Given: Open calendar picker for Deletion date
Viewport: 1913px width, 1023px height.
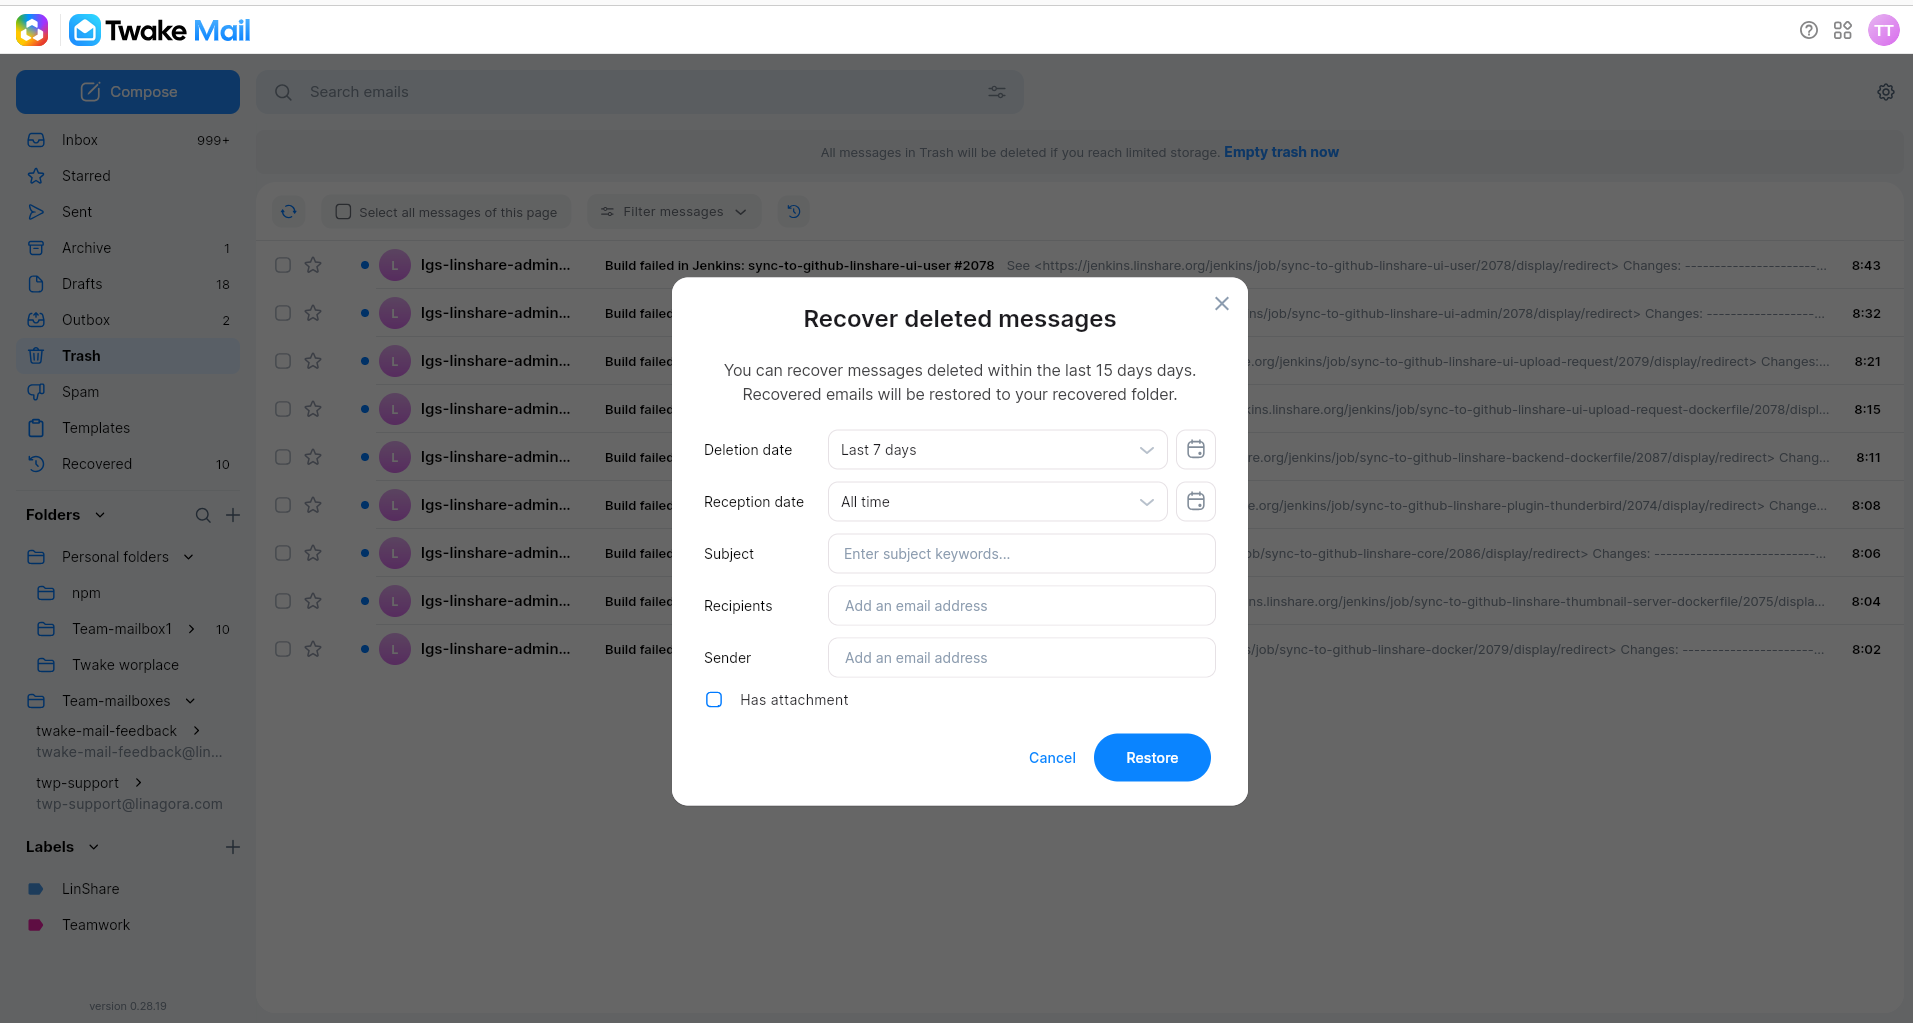Looking at the screenshot, I should click(x=1196, y=450).
